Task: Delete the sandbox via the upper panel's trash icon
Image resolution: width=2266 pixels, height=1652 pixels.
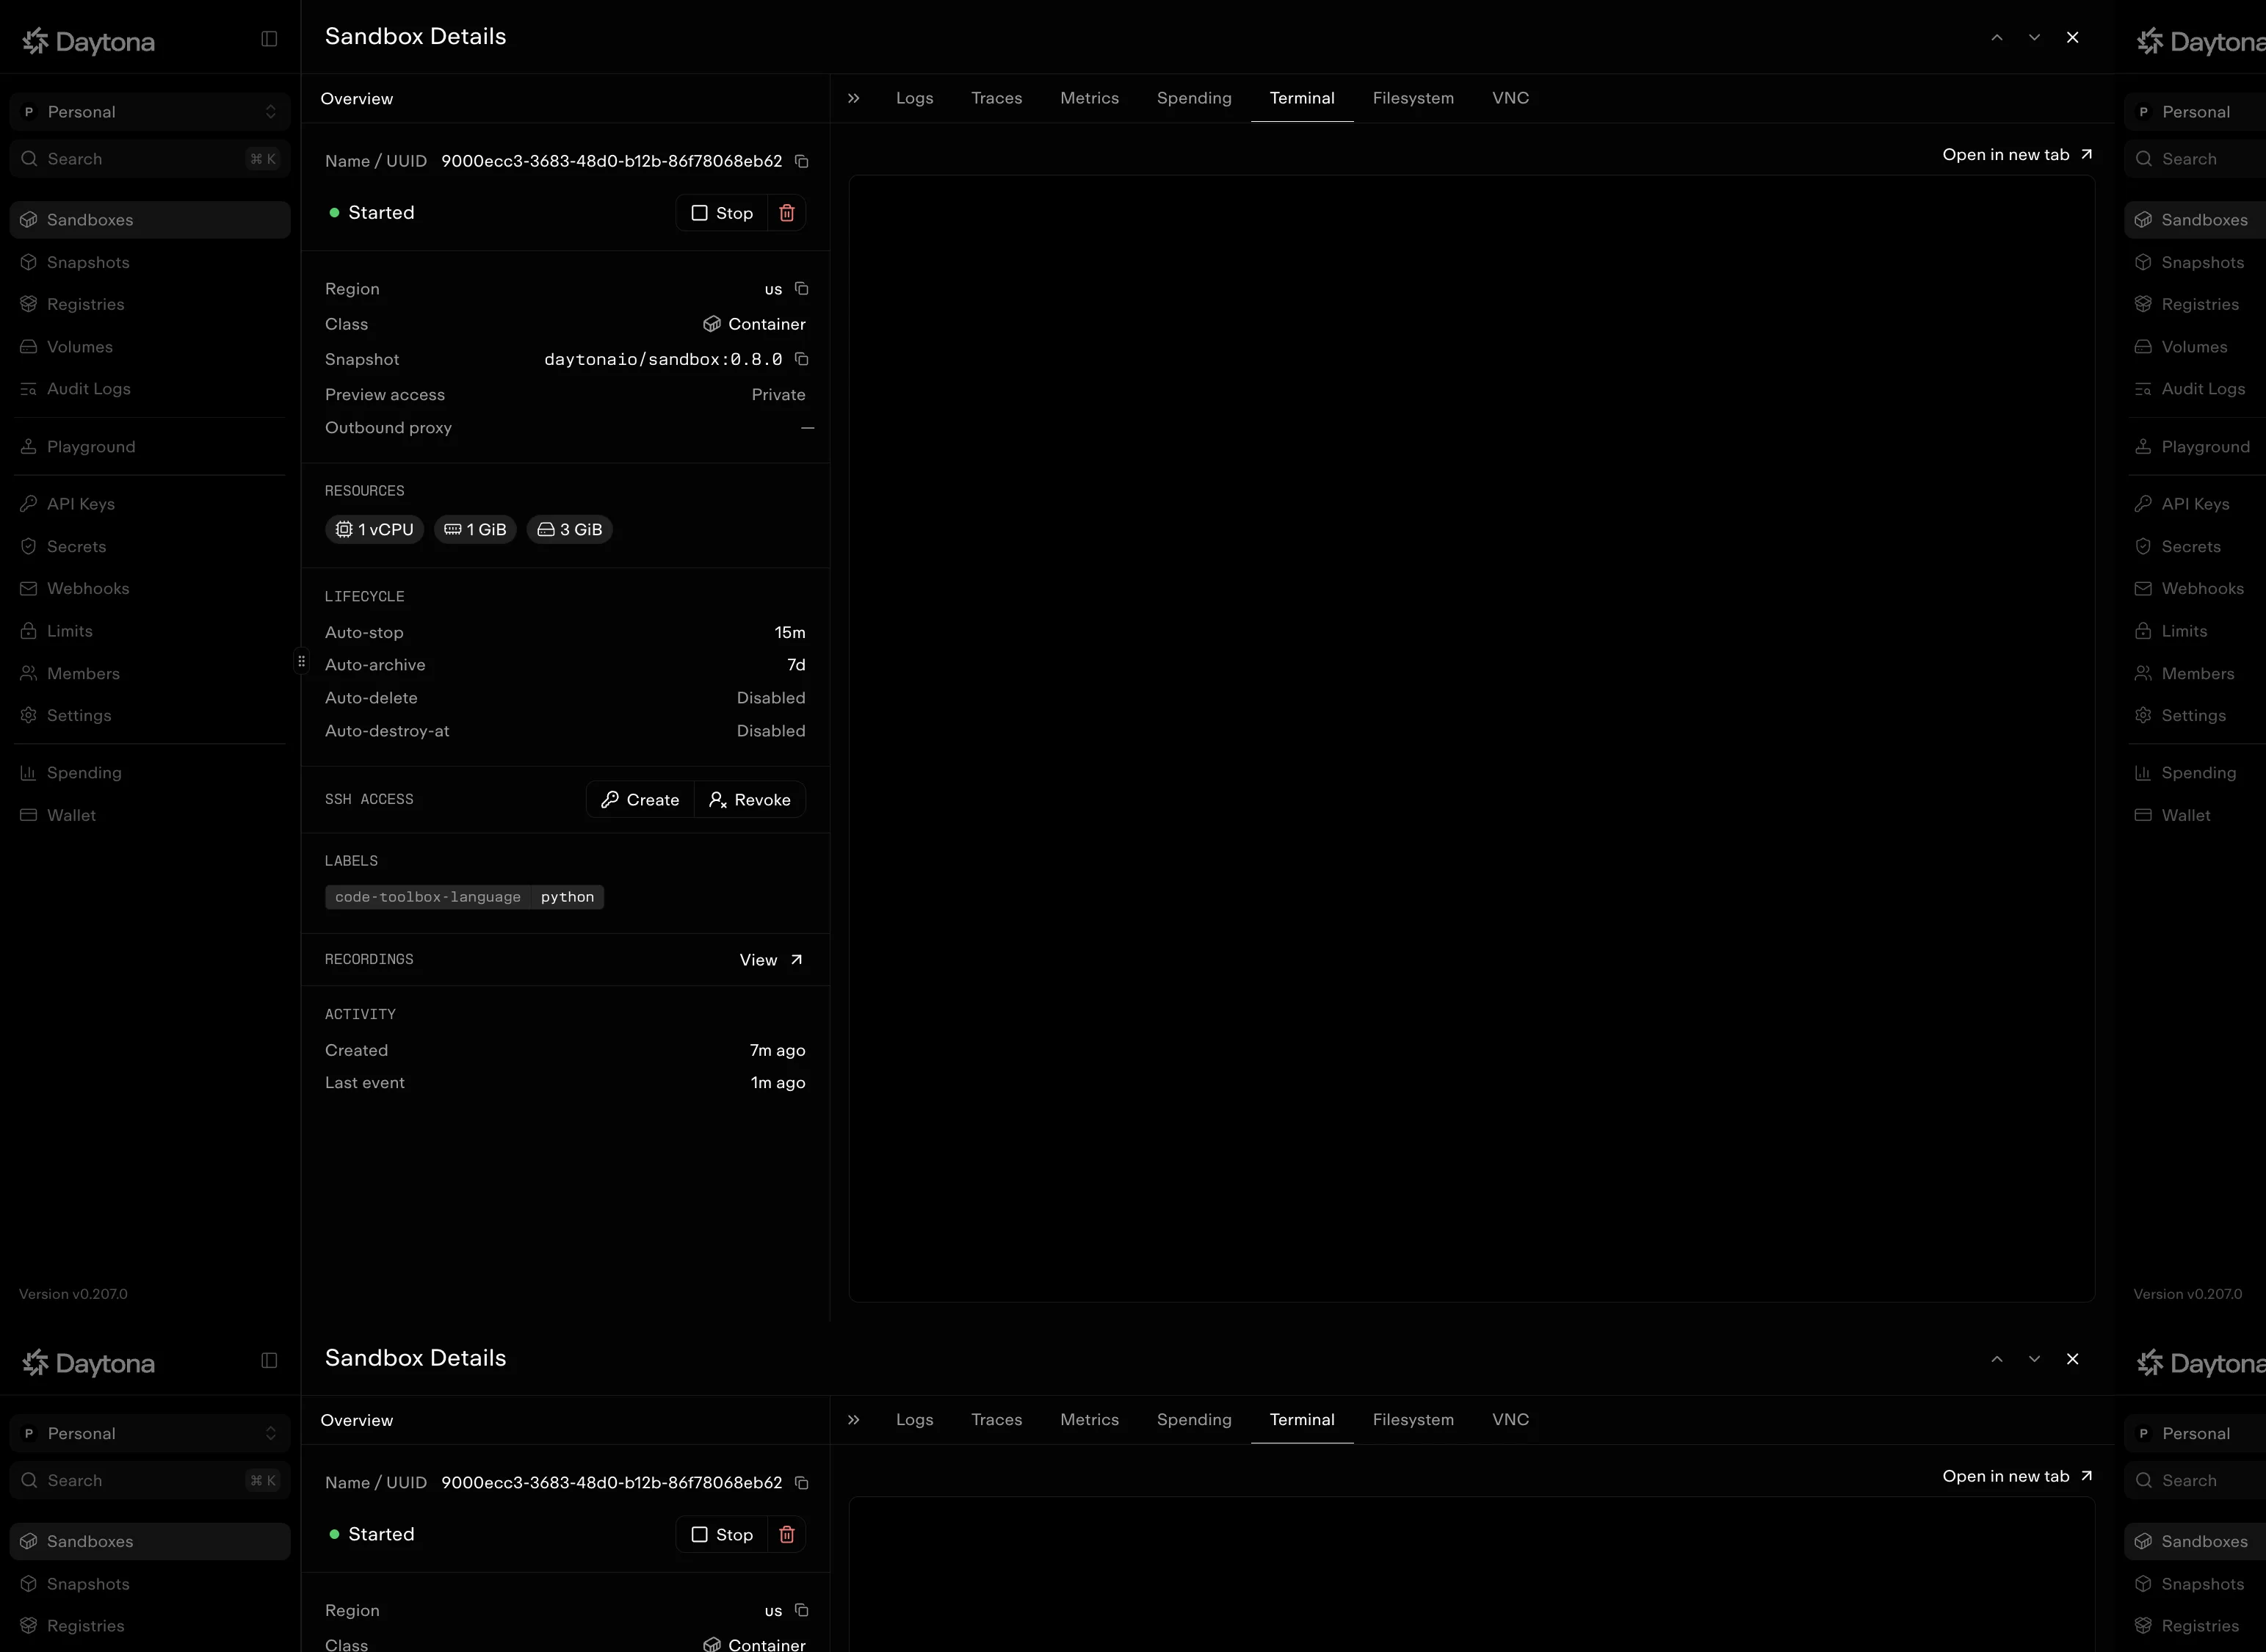Action: pyautogui.click(x=787, y=213)
